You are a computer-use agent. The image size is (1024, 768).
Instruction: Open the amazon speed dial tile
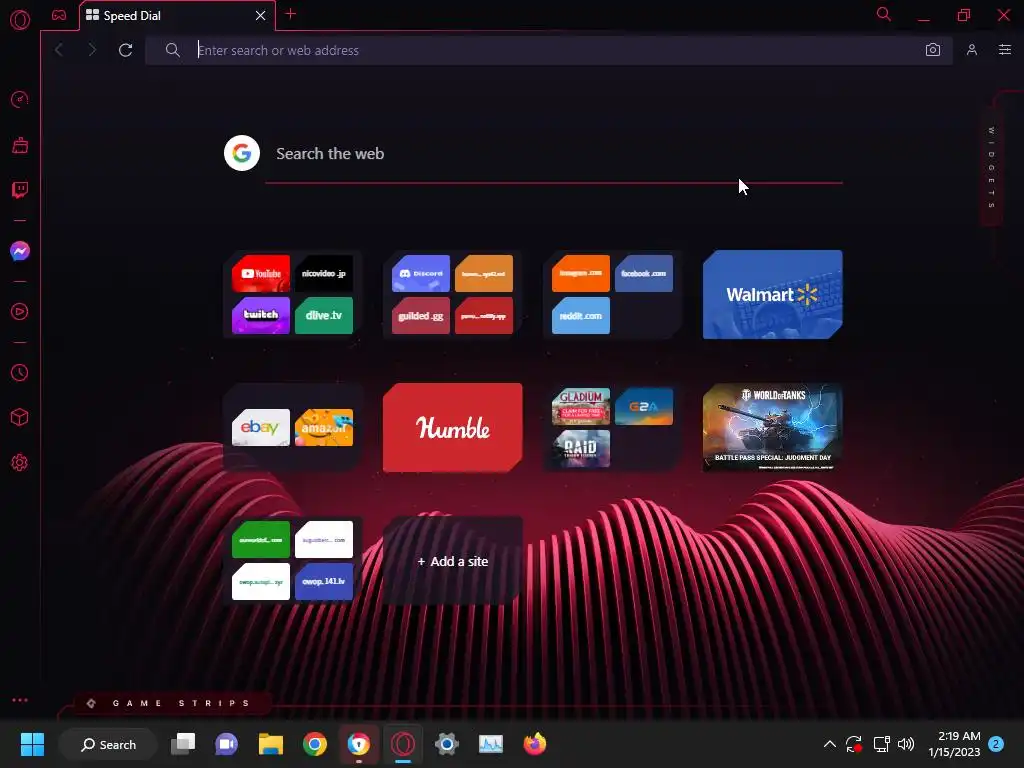[324, 428]
